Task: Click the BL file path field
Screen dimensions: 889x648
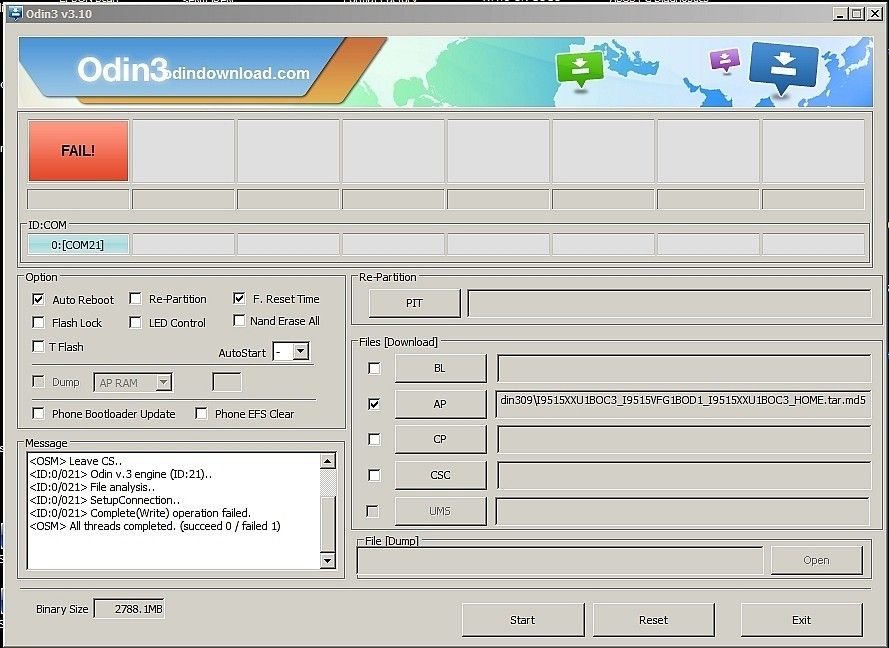Action: (x=684, y=369)
